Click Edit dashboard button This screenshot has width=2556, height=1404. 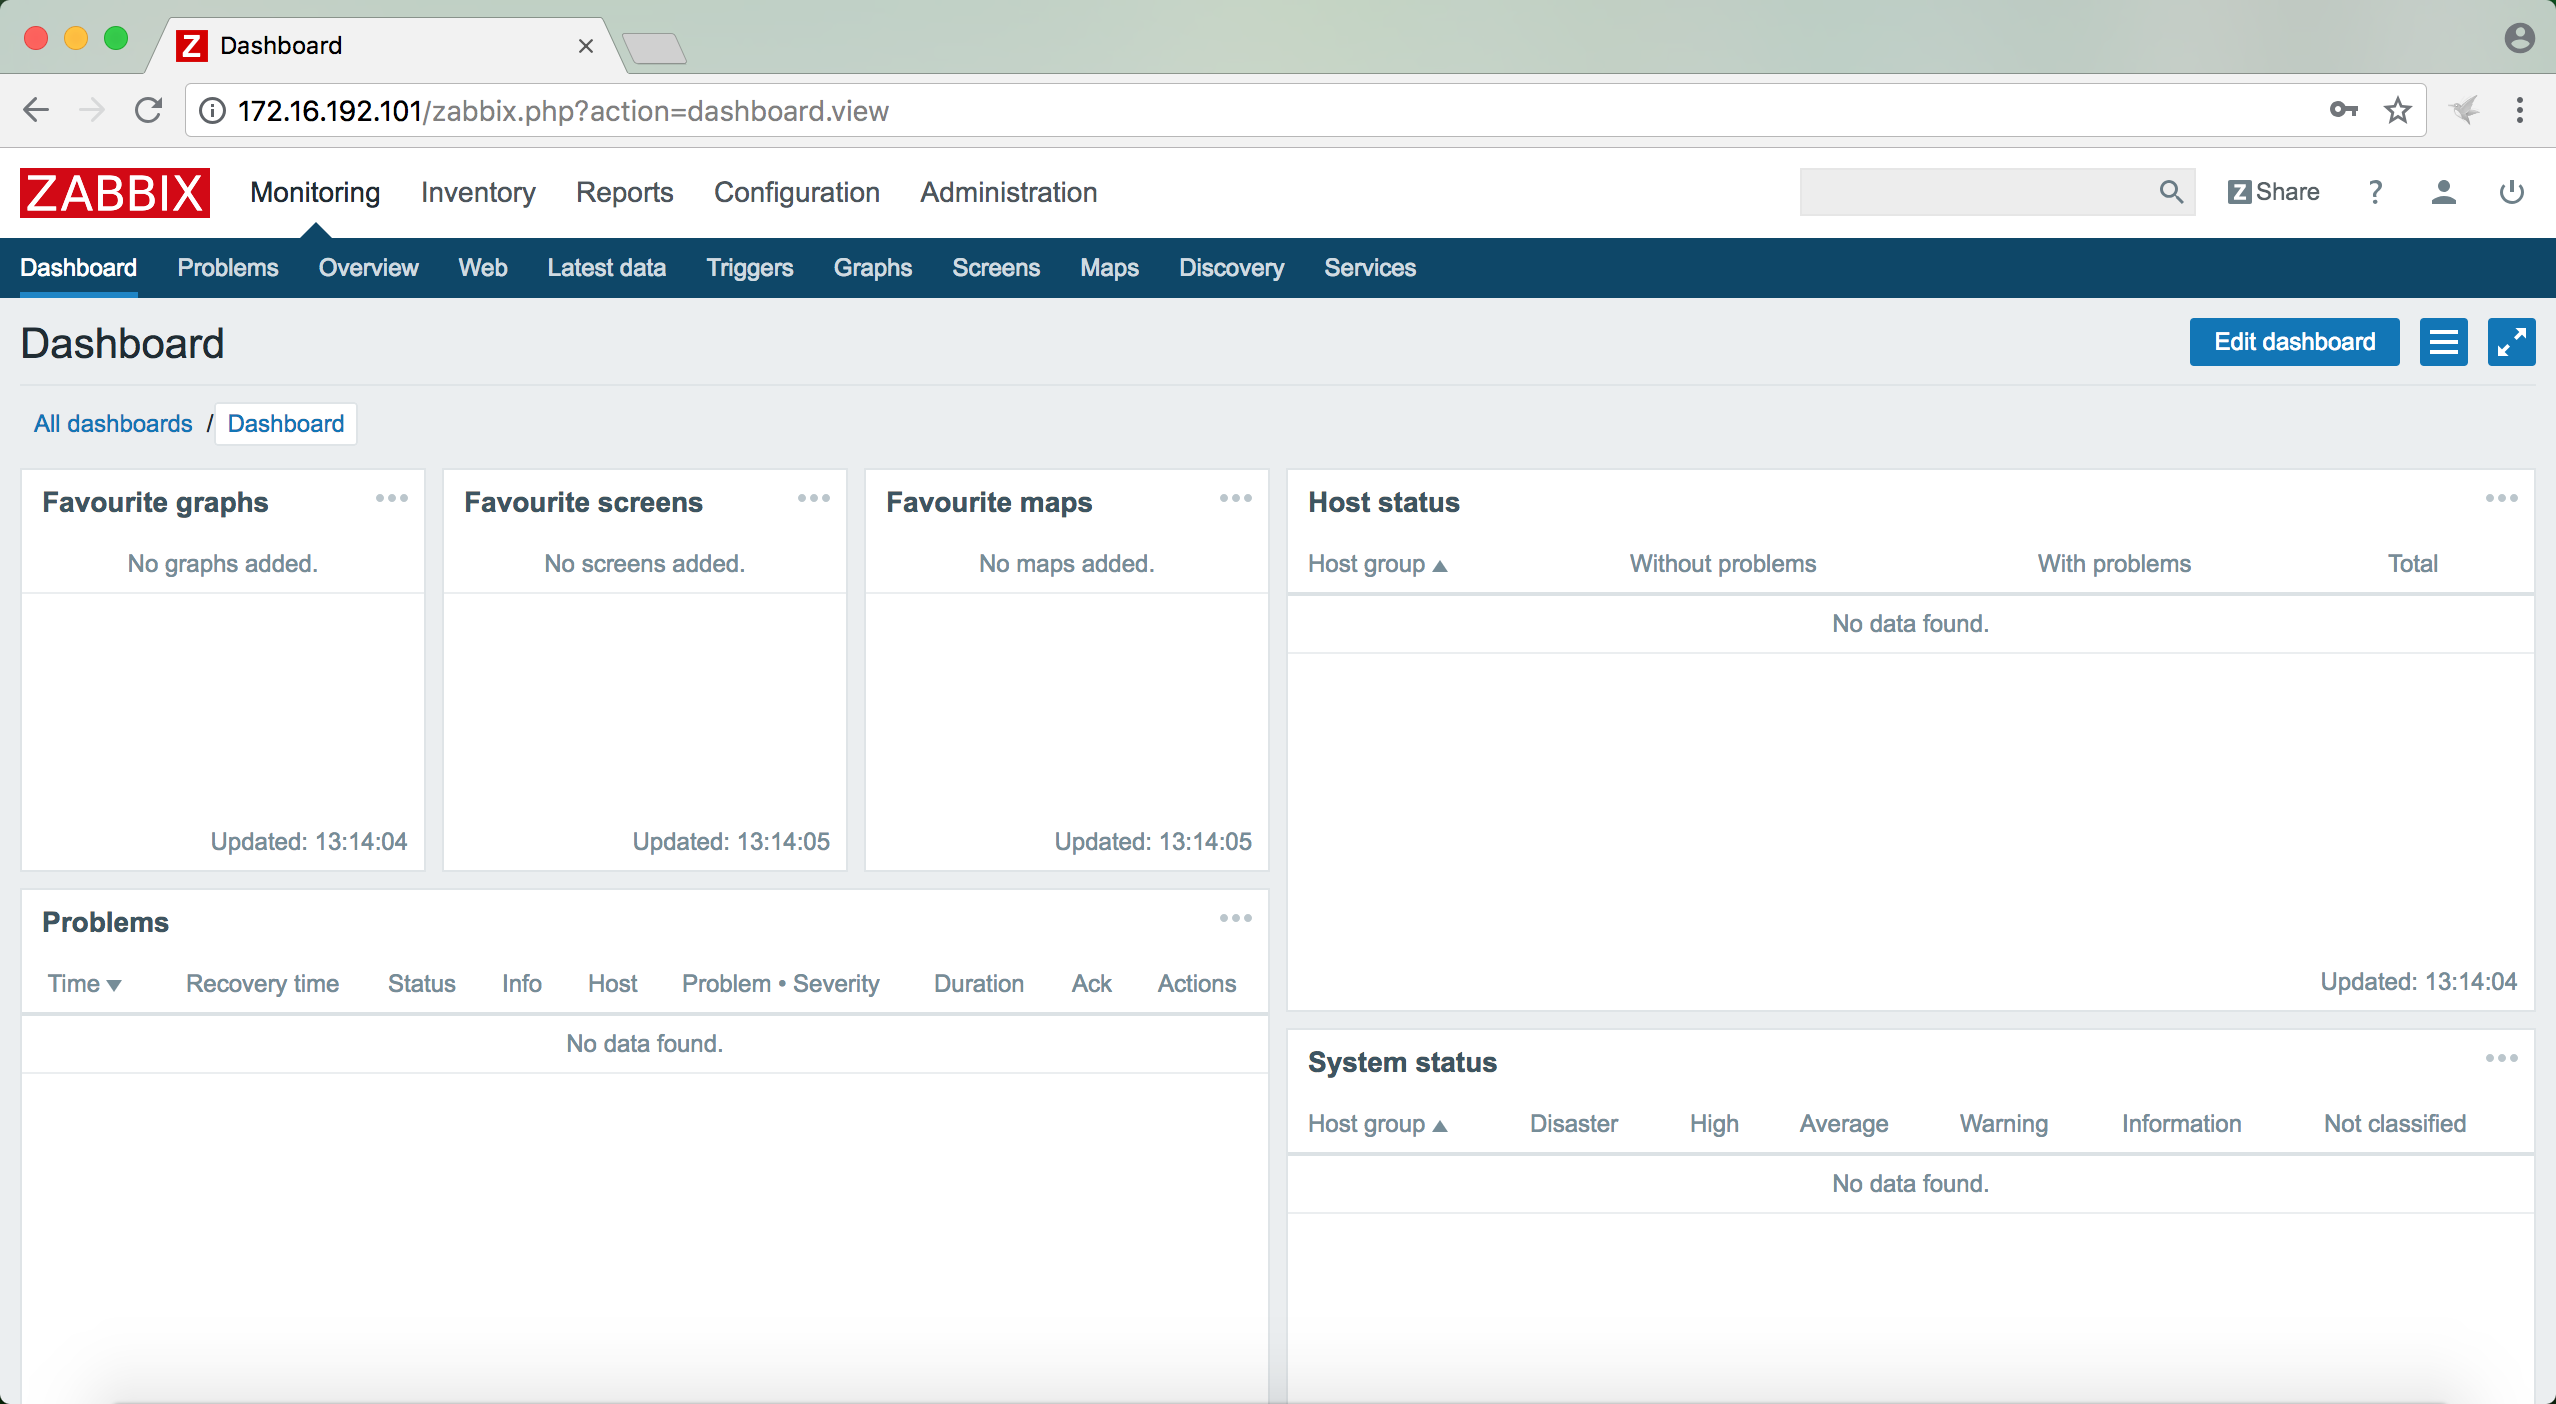pos(2294,343)
